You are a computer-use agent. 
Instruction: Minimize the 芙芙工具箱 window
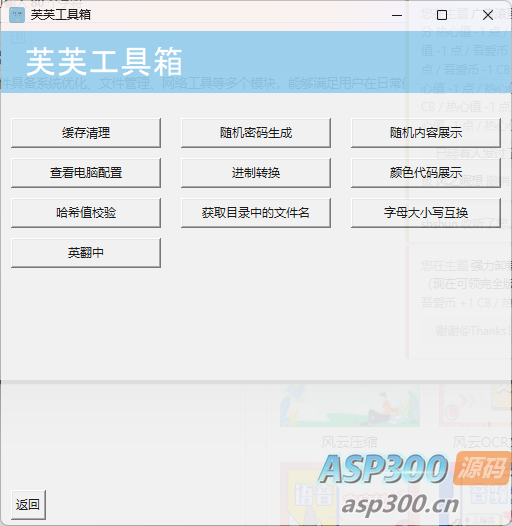(397, 15)
